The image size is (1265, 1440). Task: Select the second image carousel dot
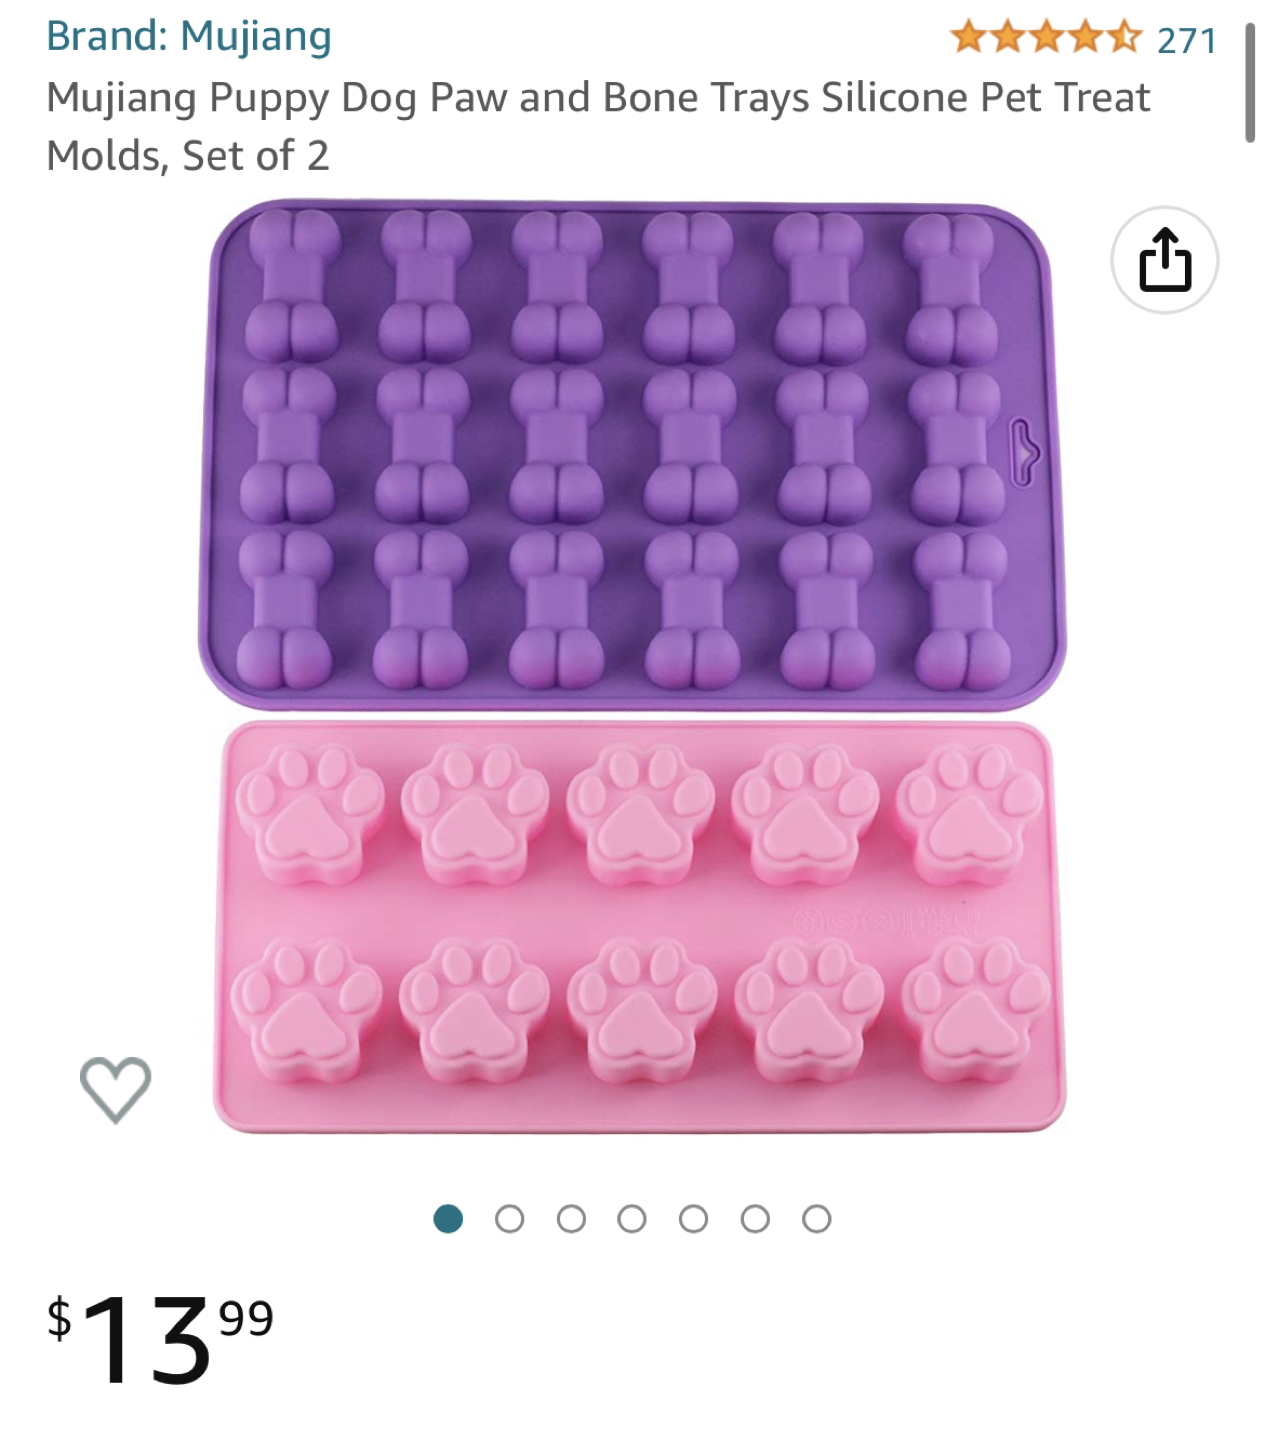tap(509, 1219)
